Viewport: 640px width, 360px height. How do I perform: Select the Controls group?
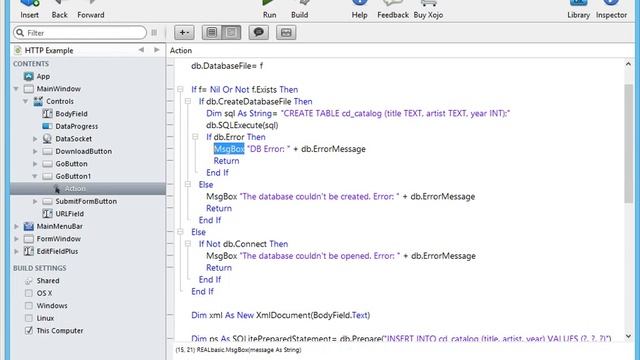point(60,101)
